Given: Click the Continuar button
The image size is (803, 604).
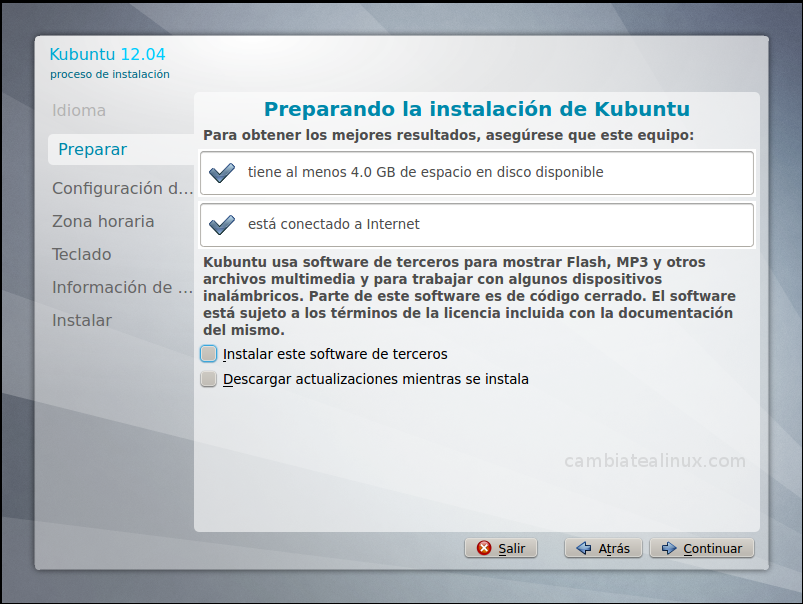Looking at the screenshot, I should [702, 548].
